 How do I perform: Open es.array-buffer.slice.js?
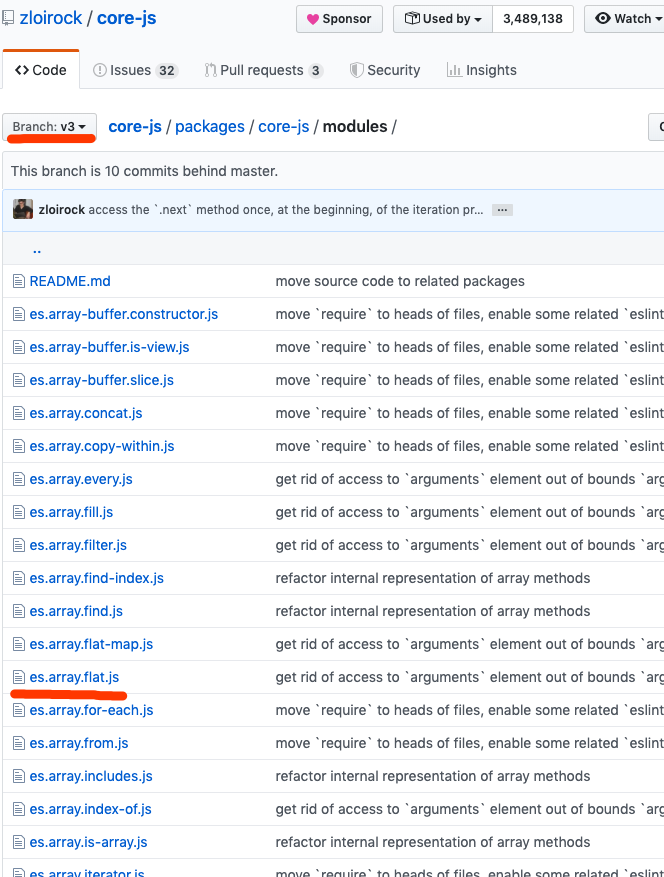coord(101,380)
